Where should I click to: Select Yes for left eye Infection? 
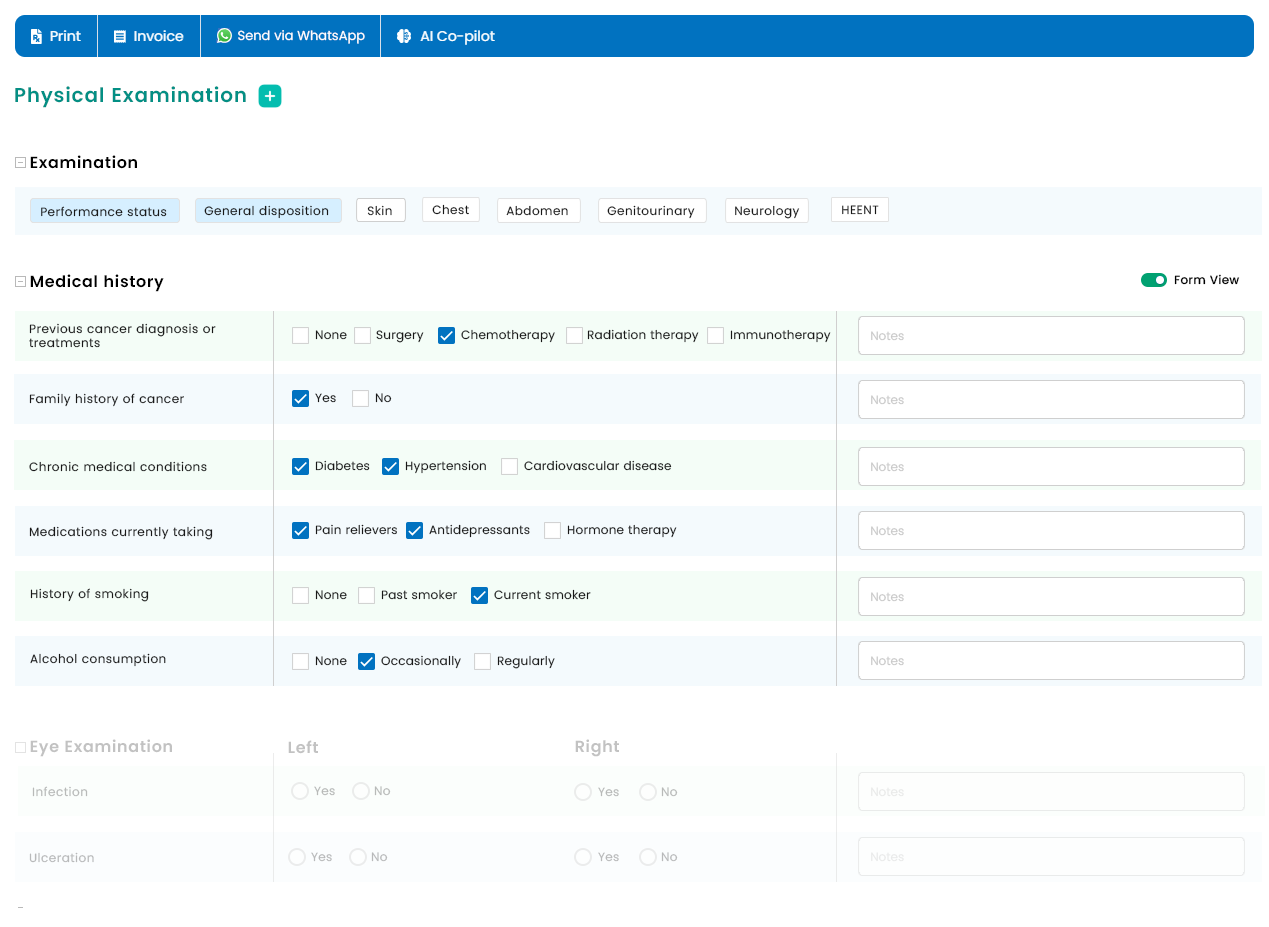click(x=300, y=791)
